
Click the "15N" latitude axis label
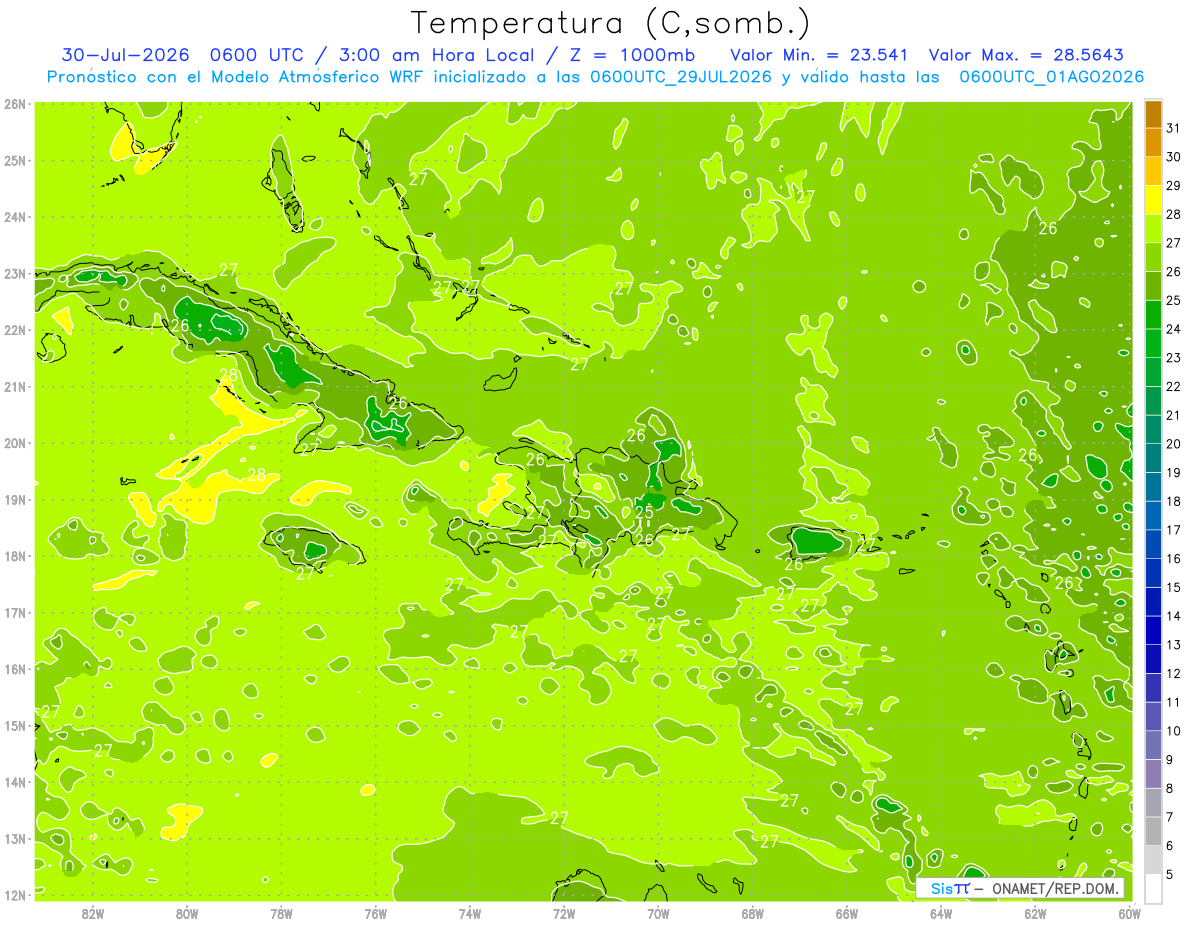16,726
